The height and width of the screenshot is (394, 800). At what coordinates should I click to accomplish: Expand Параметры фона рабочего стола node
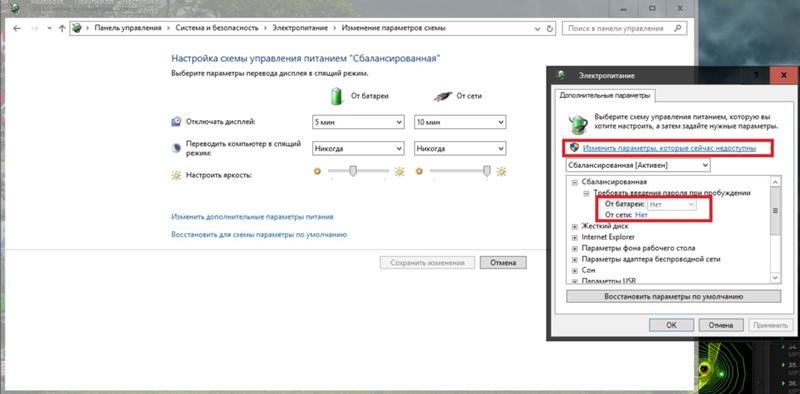tap(574, 249)
